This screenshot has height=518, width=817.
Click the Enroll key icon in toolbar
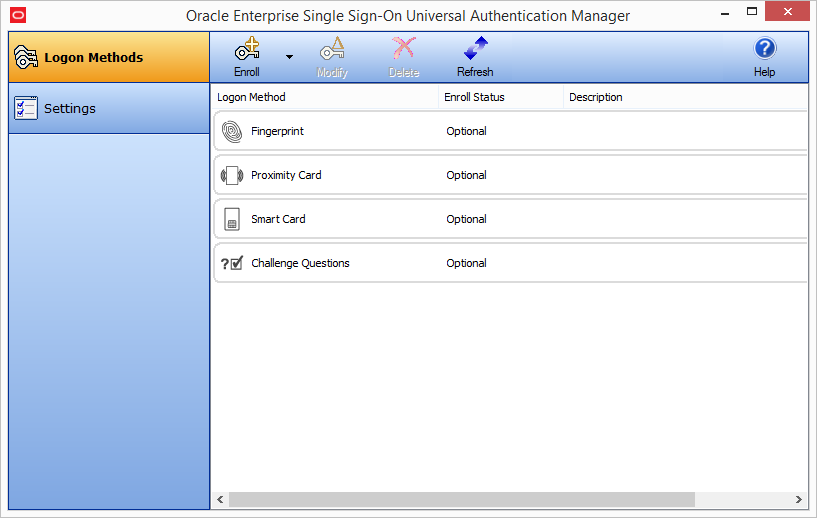(x=247, y=49)
